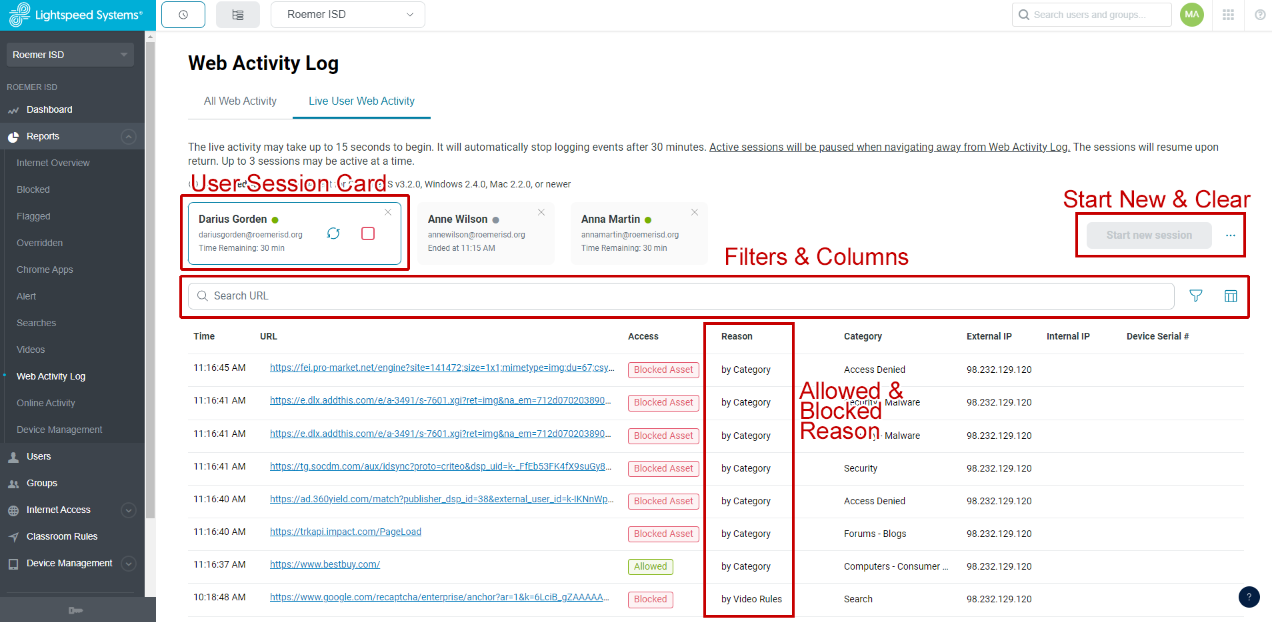
Task: Stop Darius Gorden's session with the red square
Action: click(x=368, y=232)
